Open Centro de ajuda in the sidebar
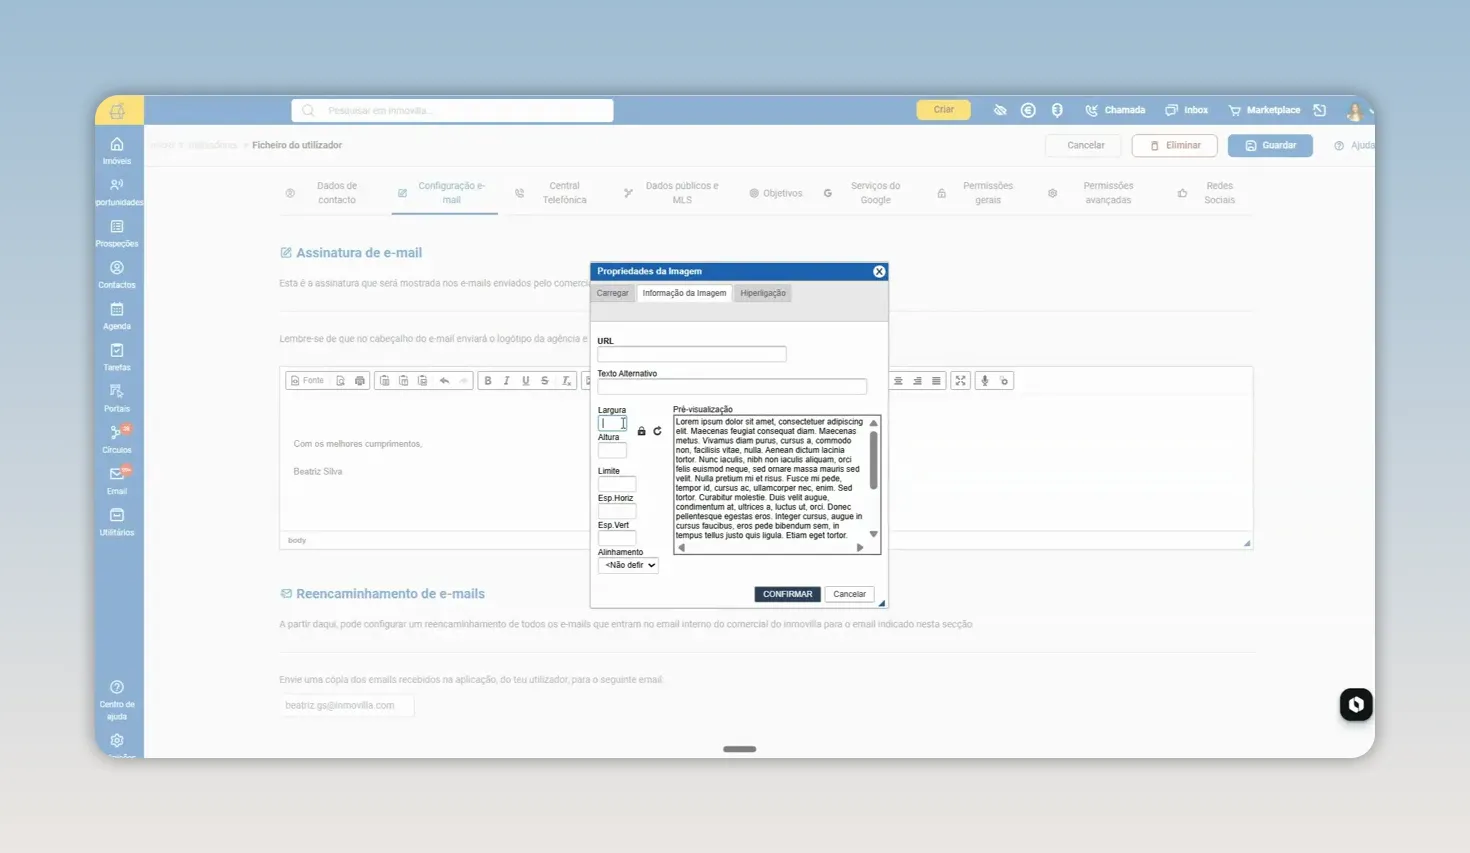 (x=117, y=700)
